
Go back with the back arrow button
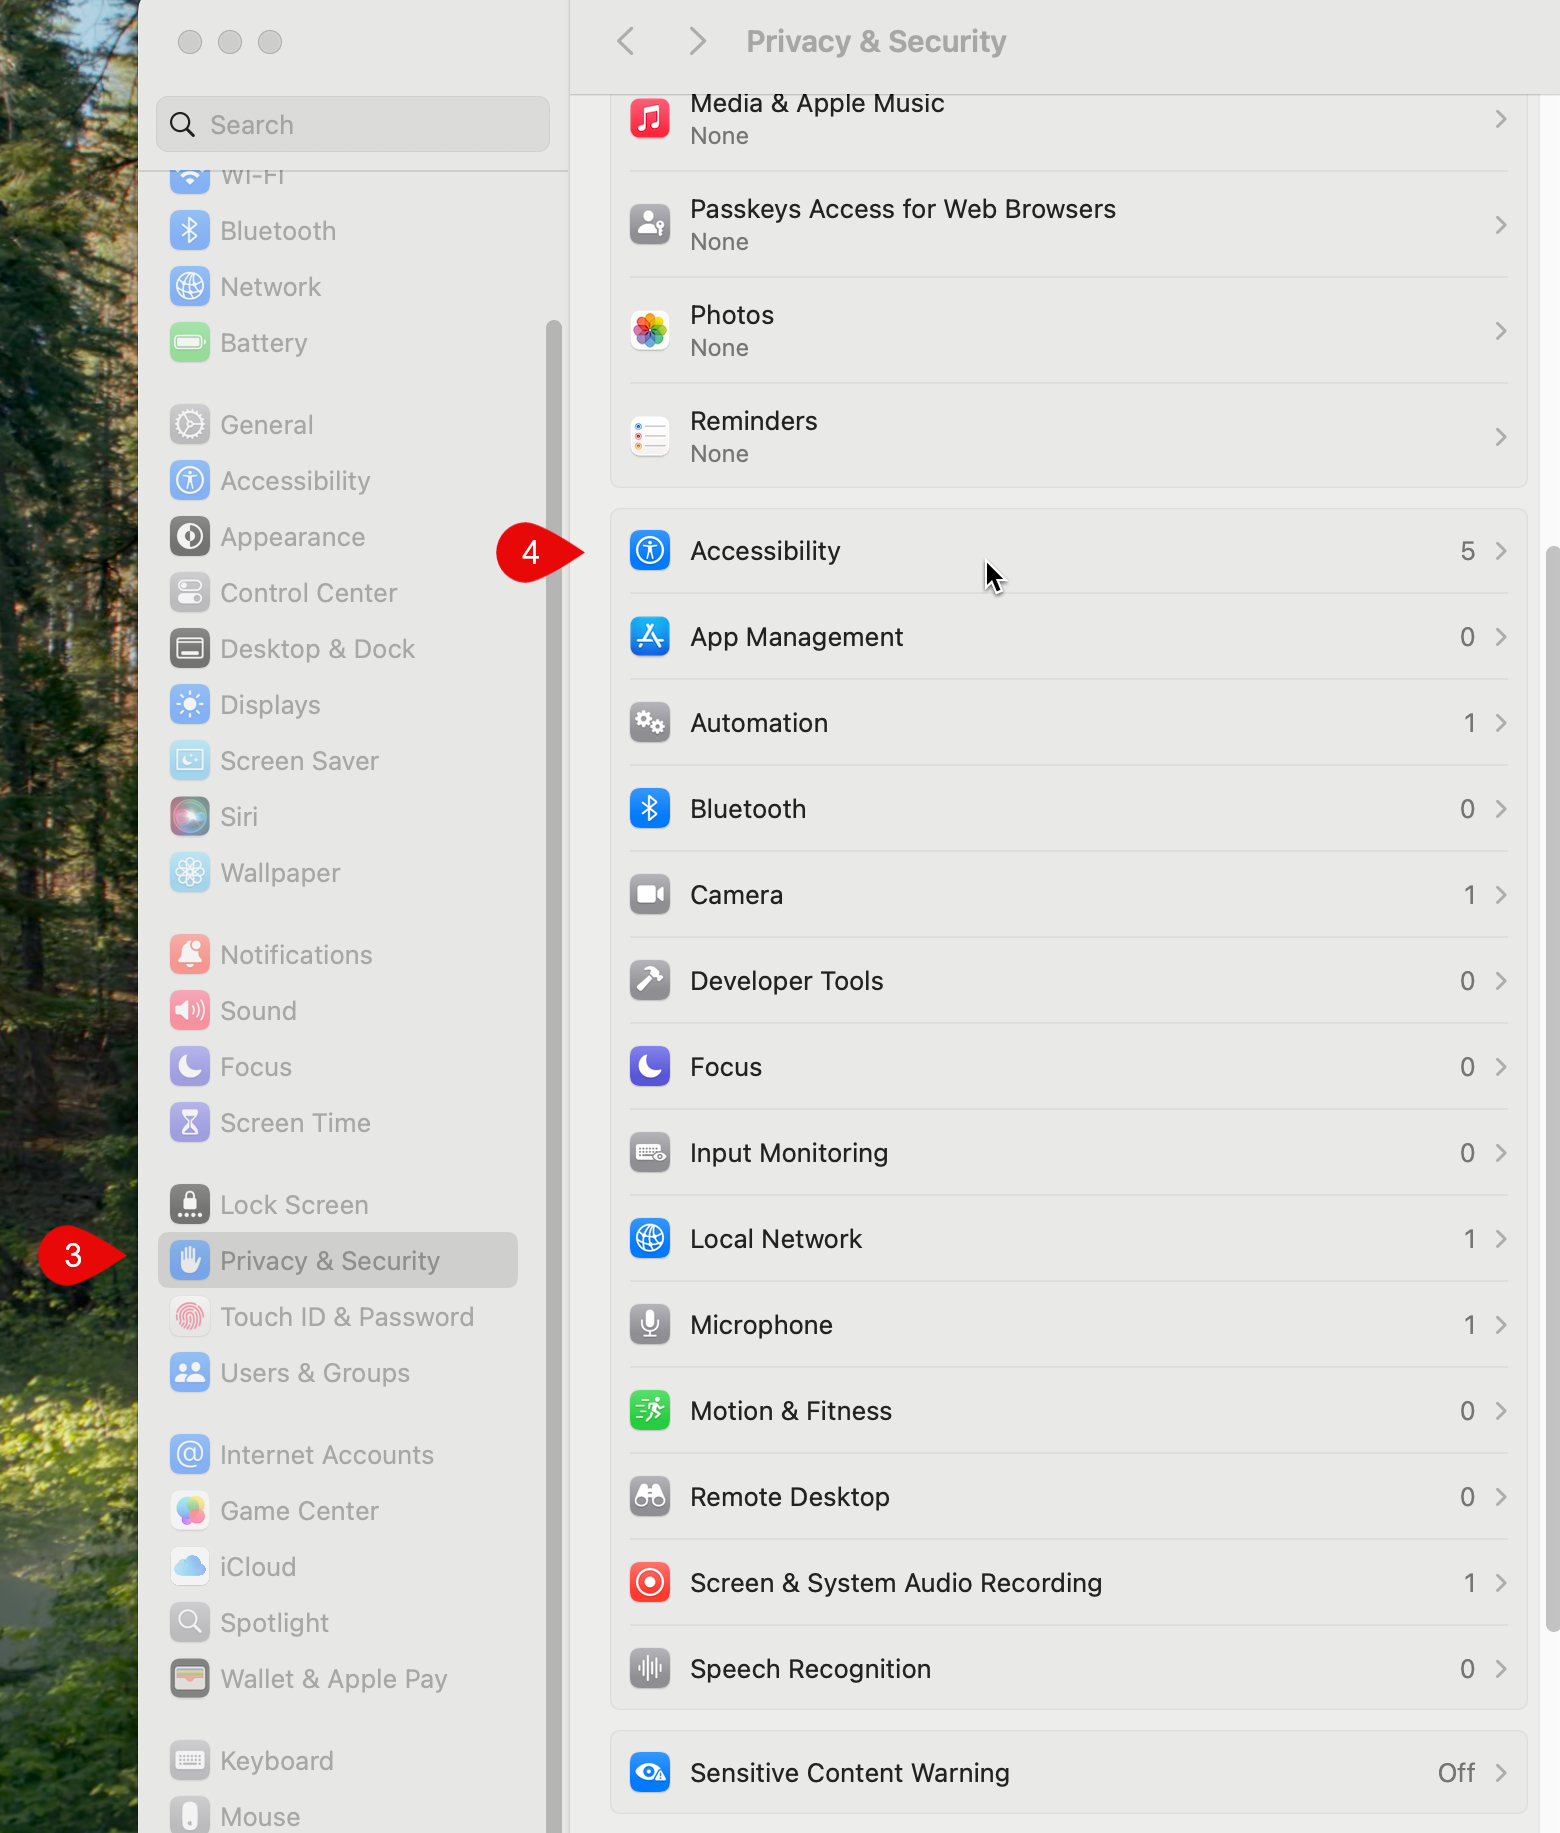pos(626,41)
